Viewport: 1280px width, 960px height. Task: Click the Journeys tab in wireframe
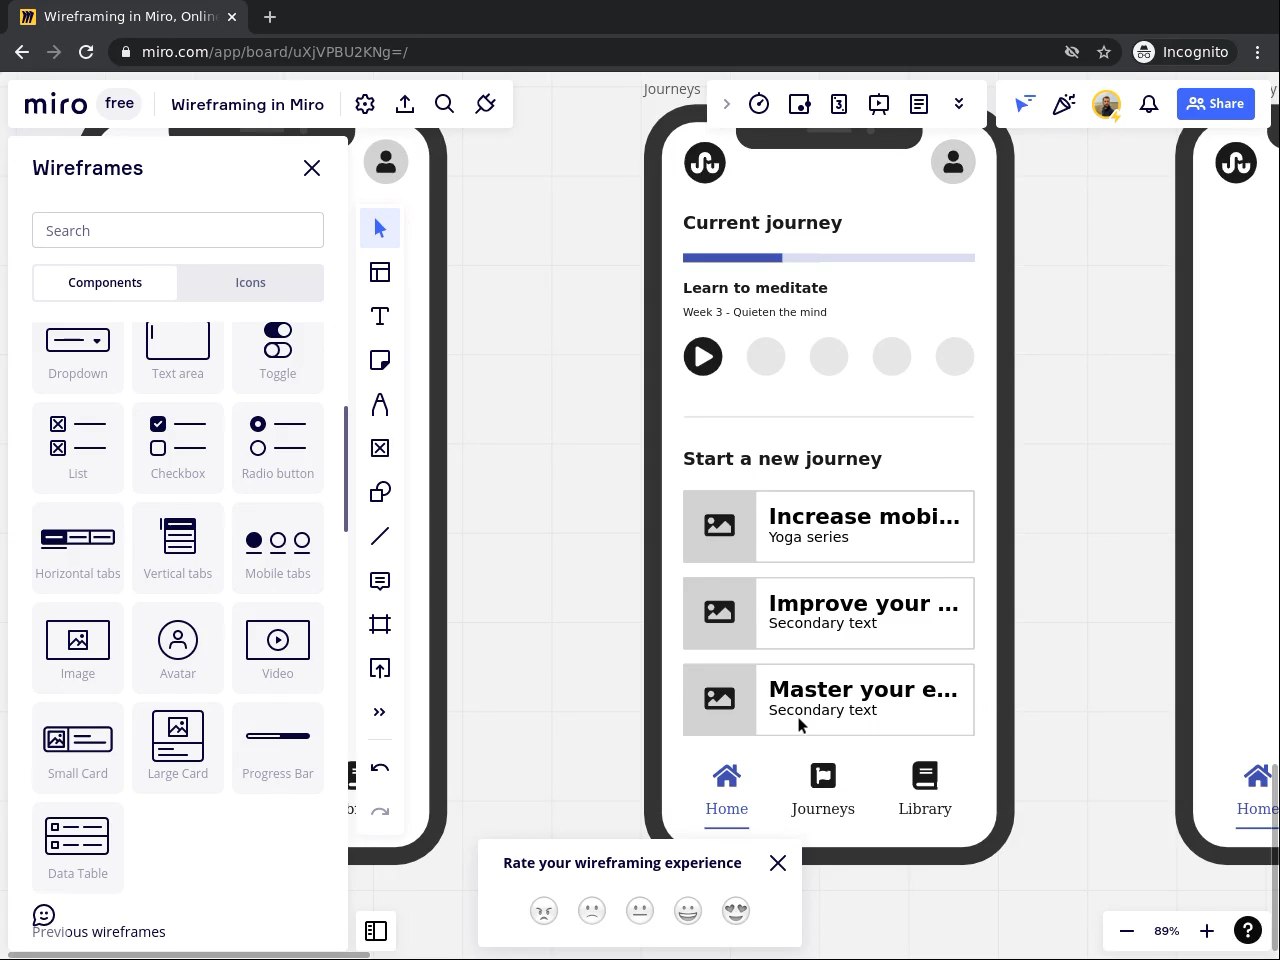click(x=823, y=790)
